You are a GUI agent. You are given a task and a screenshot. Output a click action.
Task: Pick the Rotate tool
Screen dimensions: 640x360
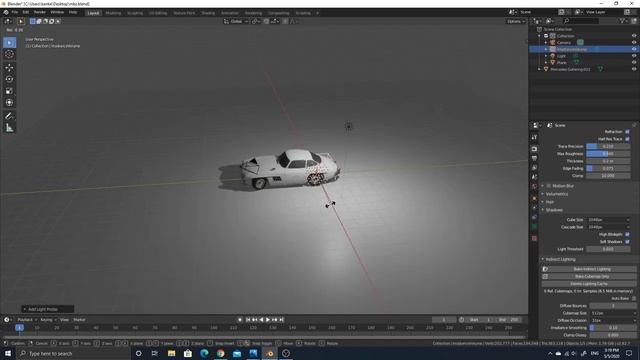coord(9,79)
